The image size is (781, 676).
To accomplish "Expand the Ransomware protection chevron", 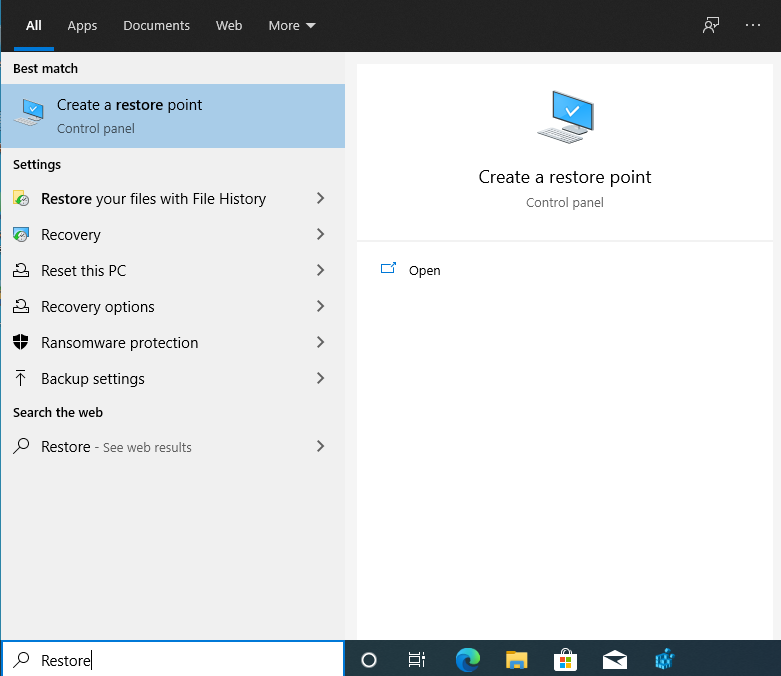I will point(320,343).
